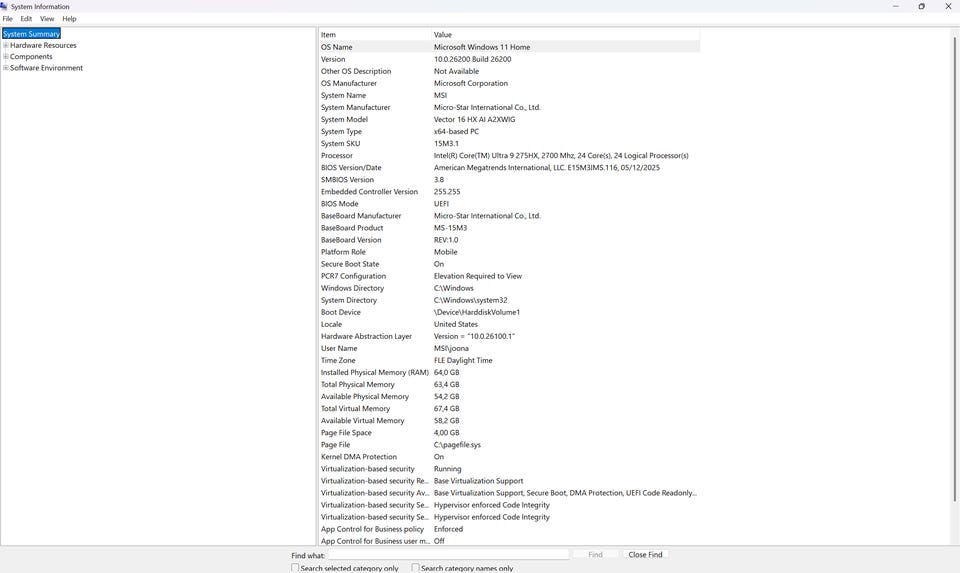Select the Total Physical Memory row

tap(509, 384)
